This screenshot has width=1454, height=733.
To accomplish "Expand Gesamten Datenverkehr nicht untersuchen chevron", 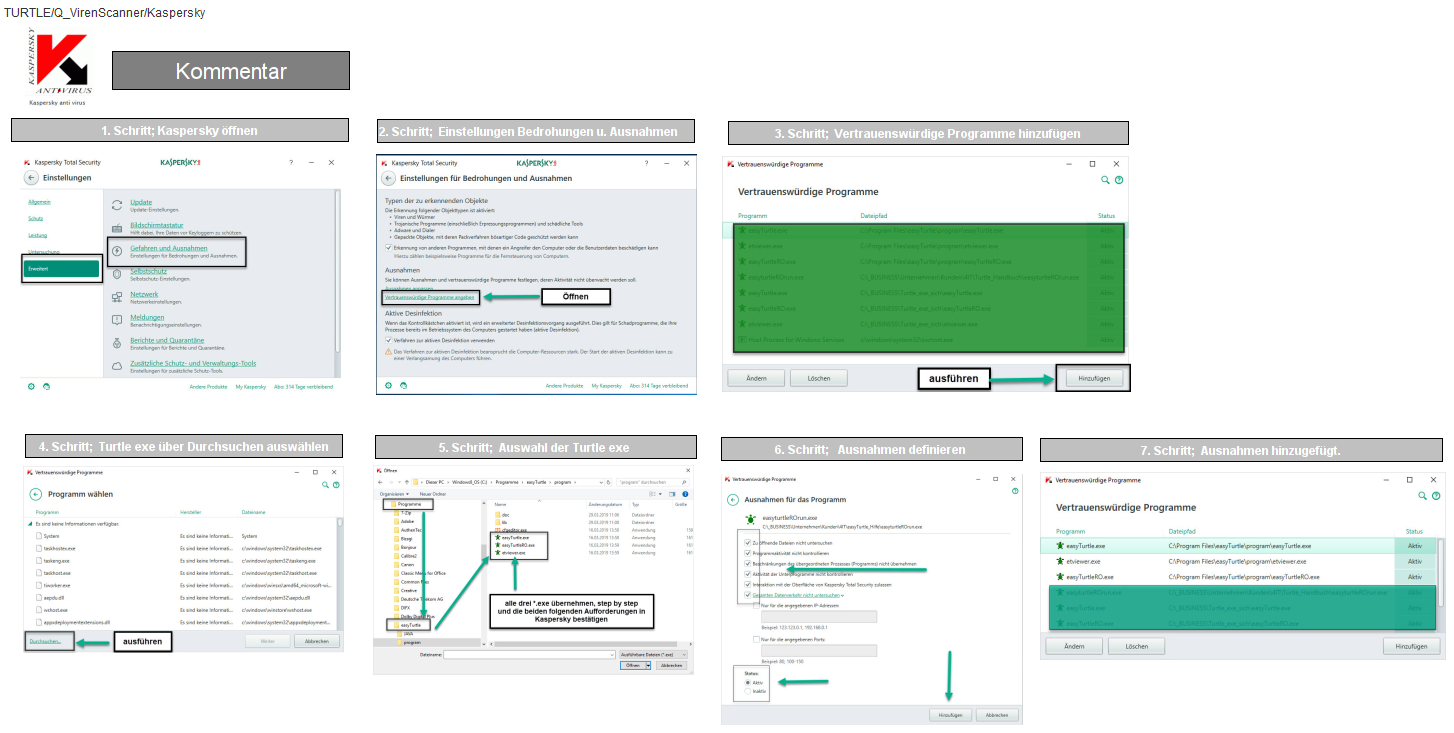I will click(842, 596).
